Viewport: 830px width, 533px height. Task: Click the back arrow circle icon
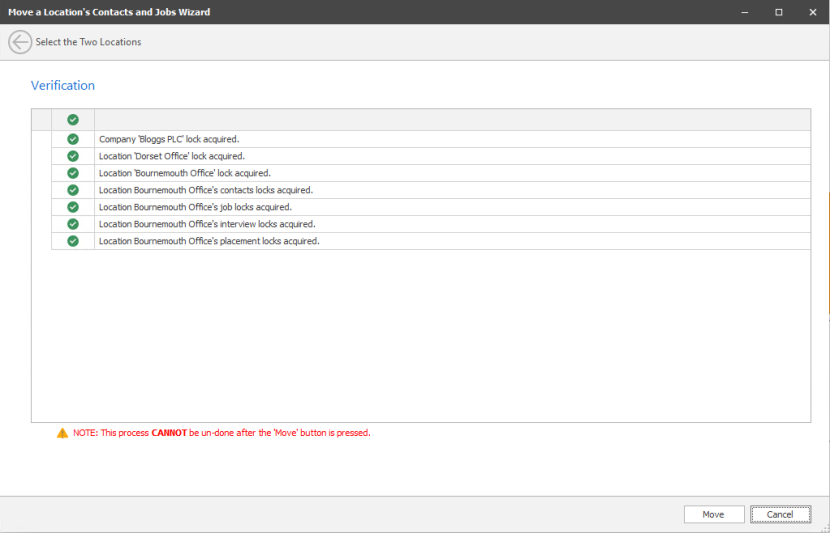(x=20, y=42)
